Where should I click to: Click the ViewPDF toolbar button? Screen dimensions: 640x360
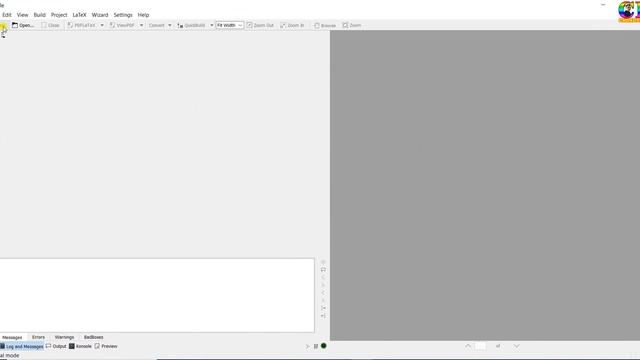tap(122, 25)
